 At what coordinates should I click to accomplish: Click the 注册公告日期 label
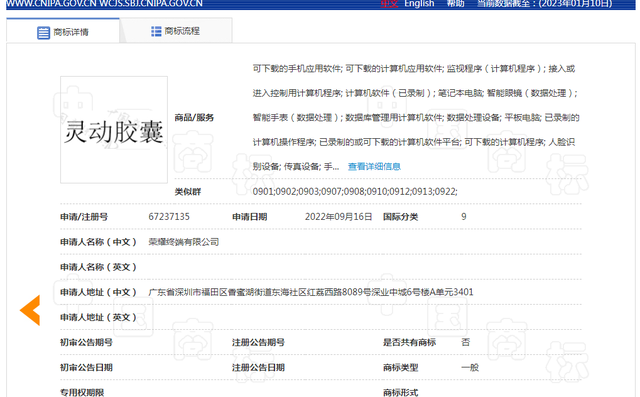(258, 368)
